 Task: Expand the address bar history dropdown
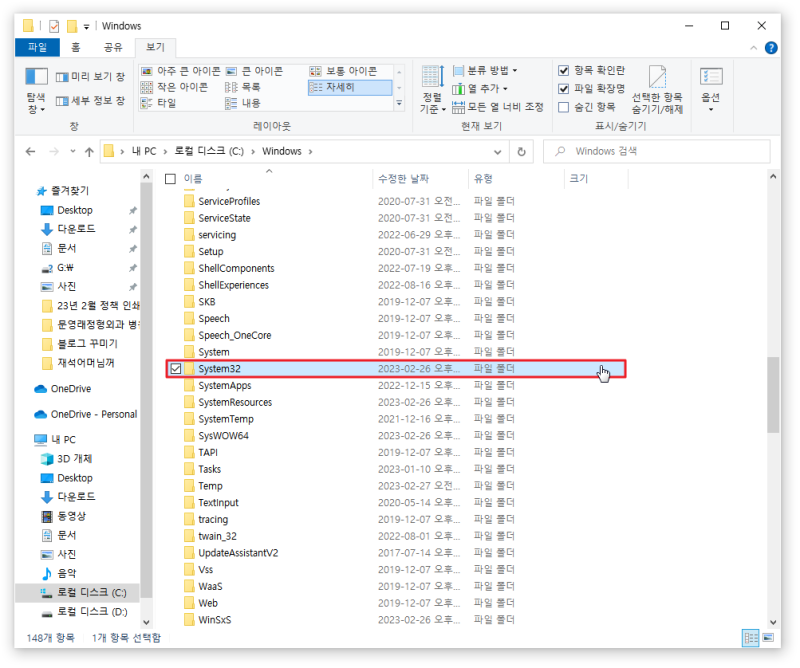click(497, 152)
